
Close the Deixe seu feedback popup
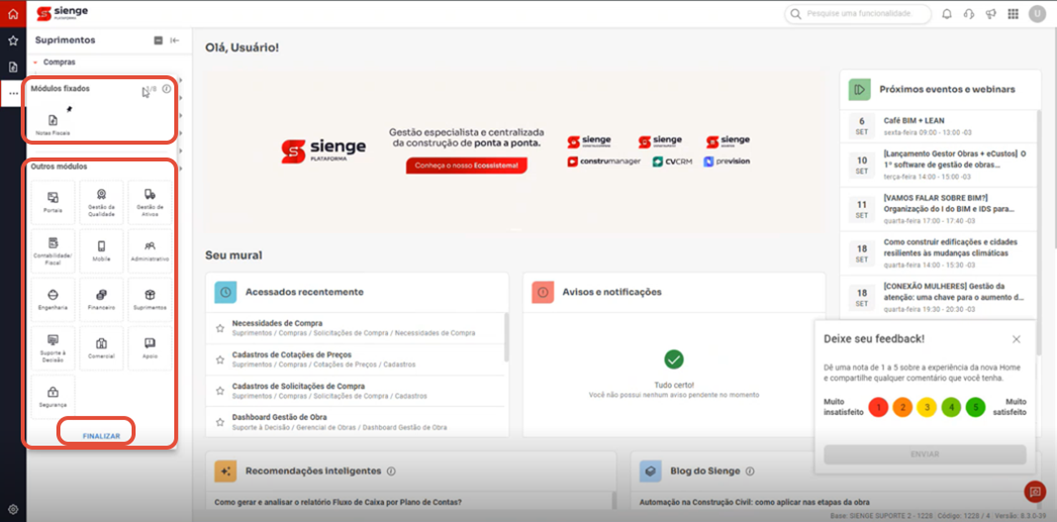pos(1017,339)
